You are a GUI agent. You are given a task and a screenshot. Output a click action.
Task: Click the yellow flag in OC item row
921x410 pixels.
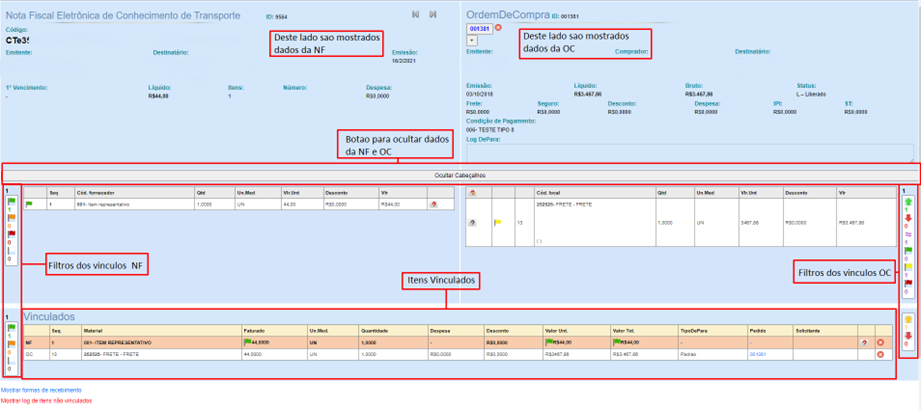pos(497,223)
